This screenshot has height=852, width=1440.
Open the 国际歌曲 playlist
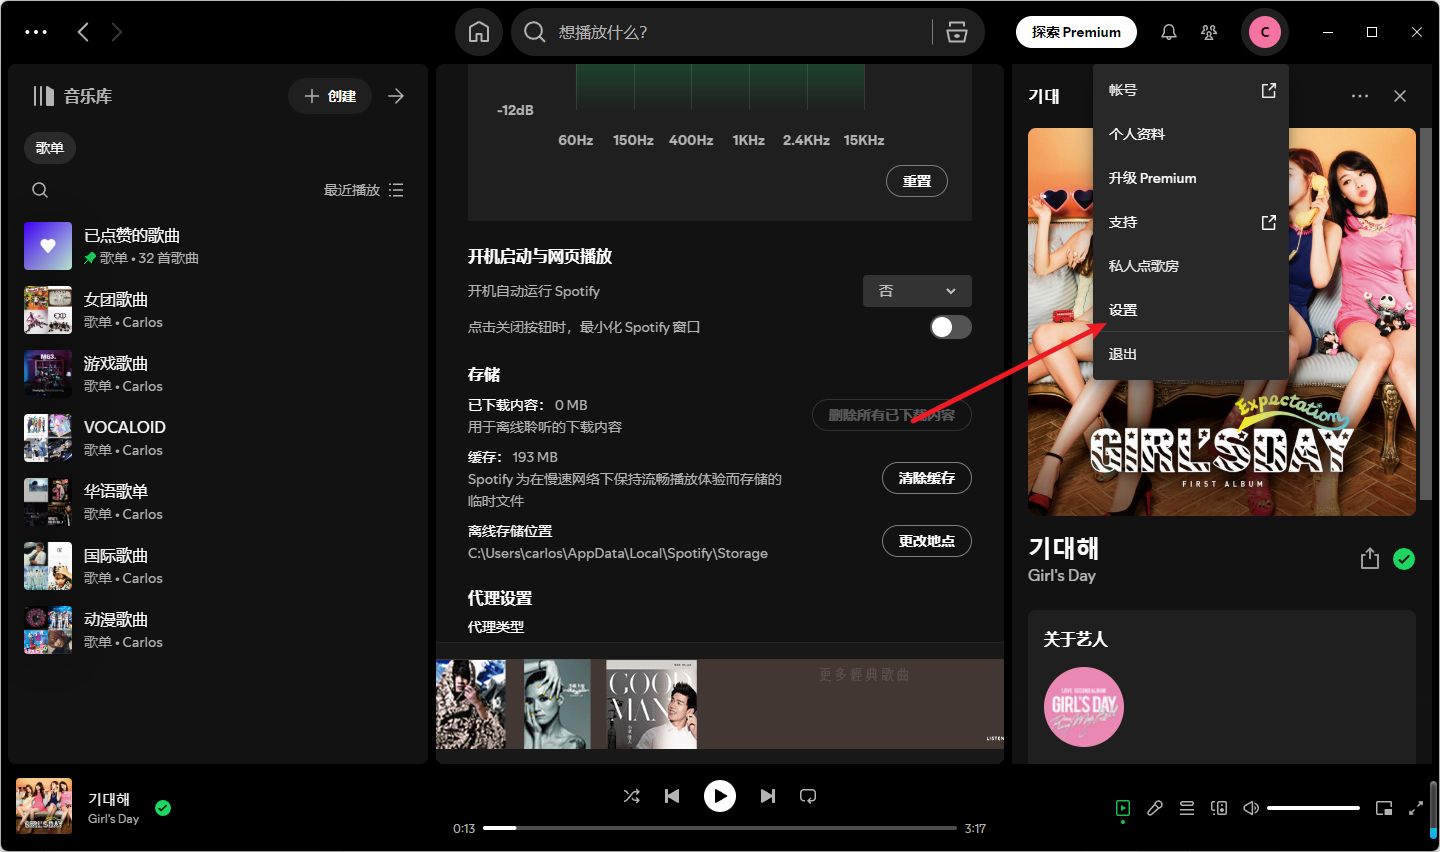(x=218, y=566)
